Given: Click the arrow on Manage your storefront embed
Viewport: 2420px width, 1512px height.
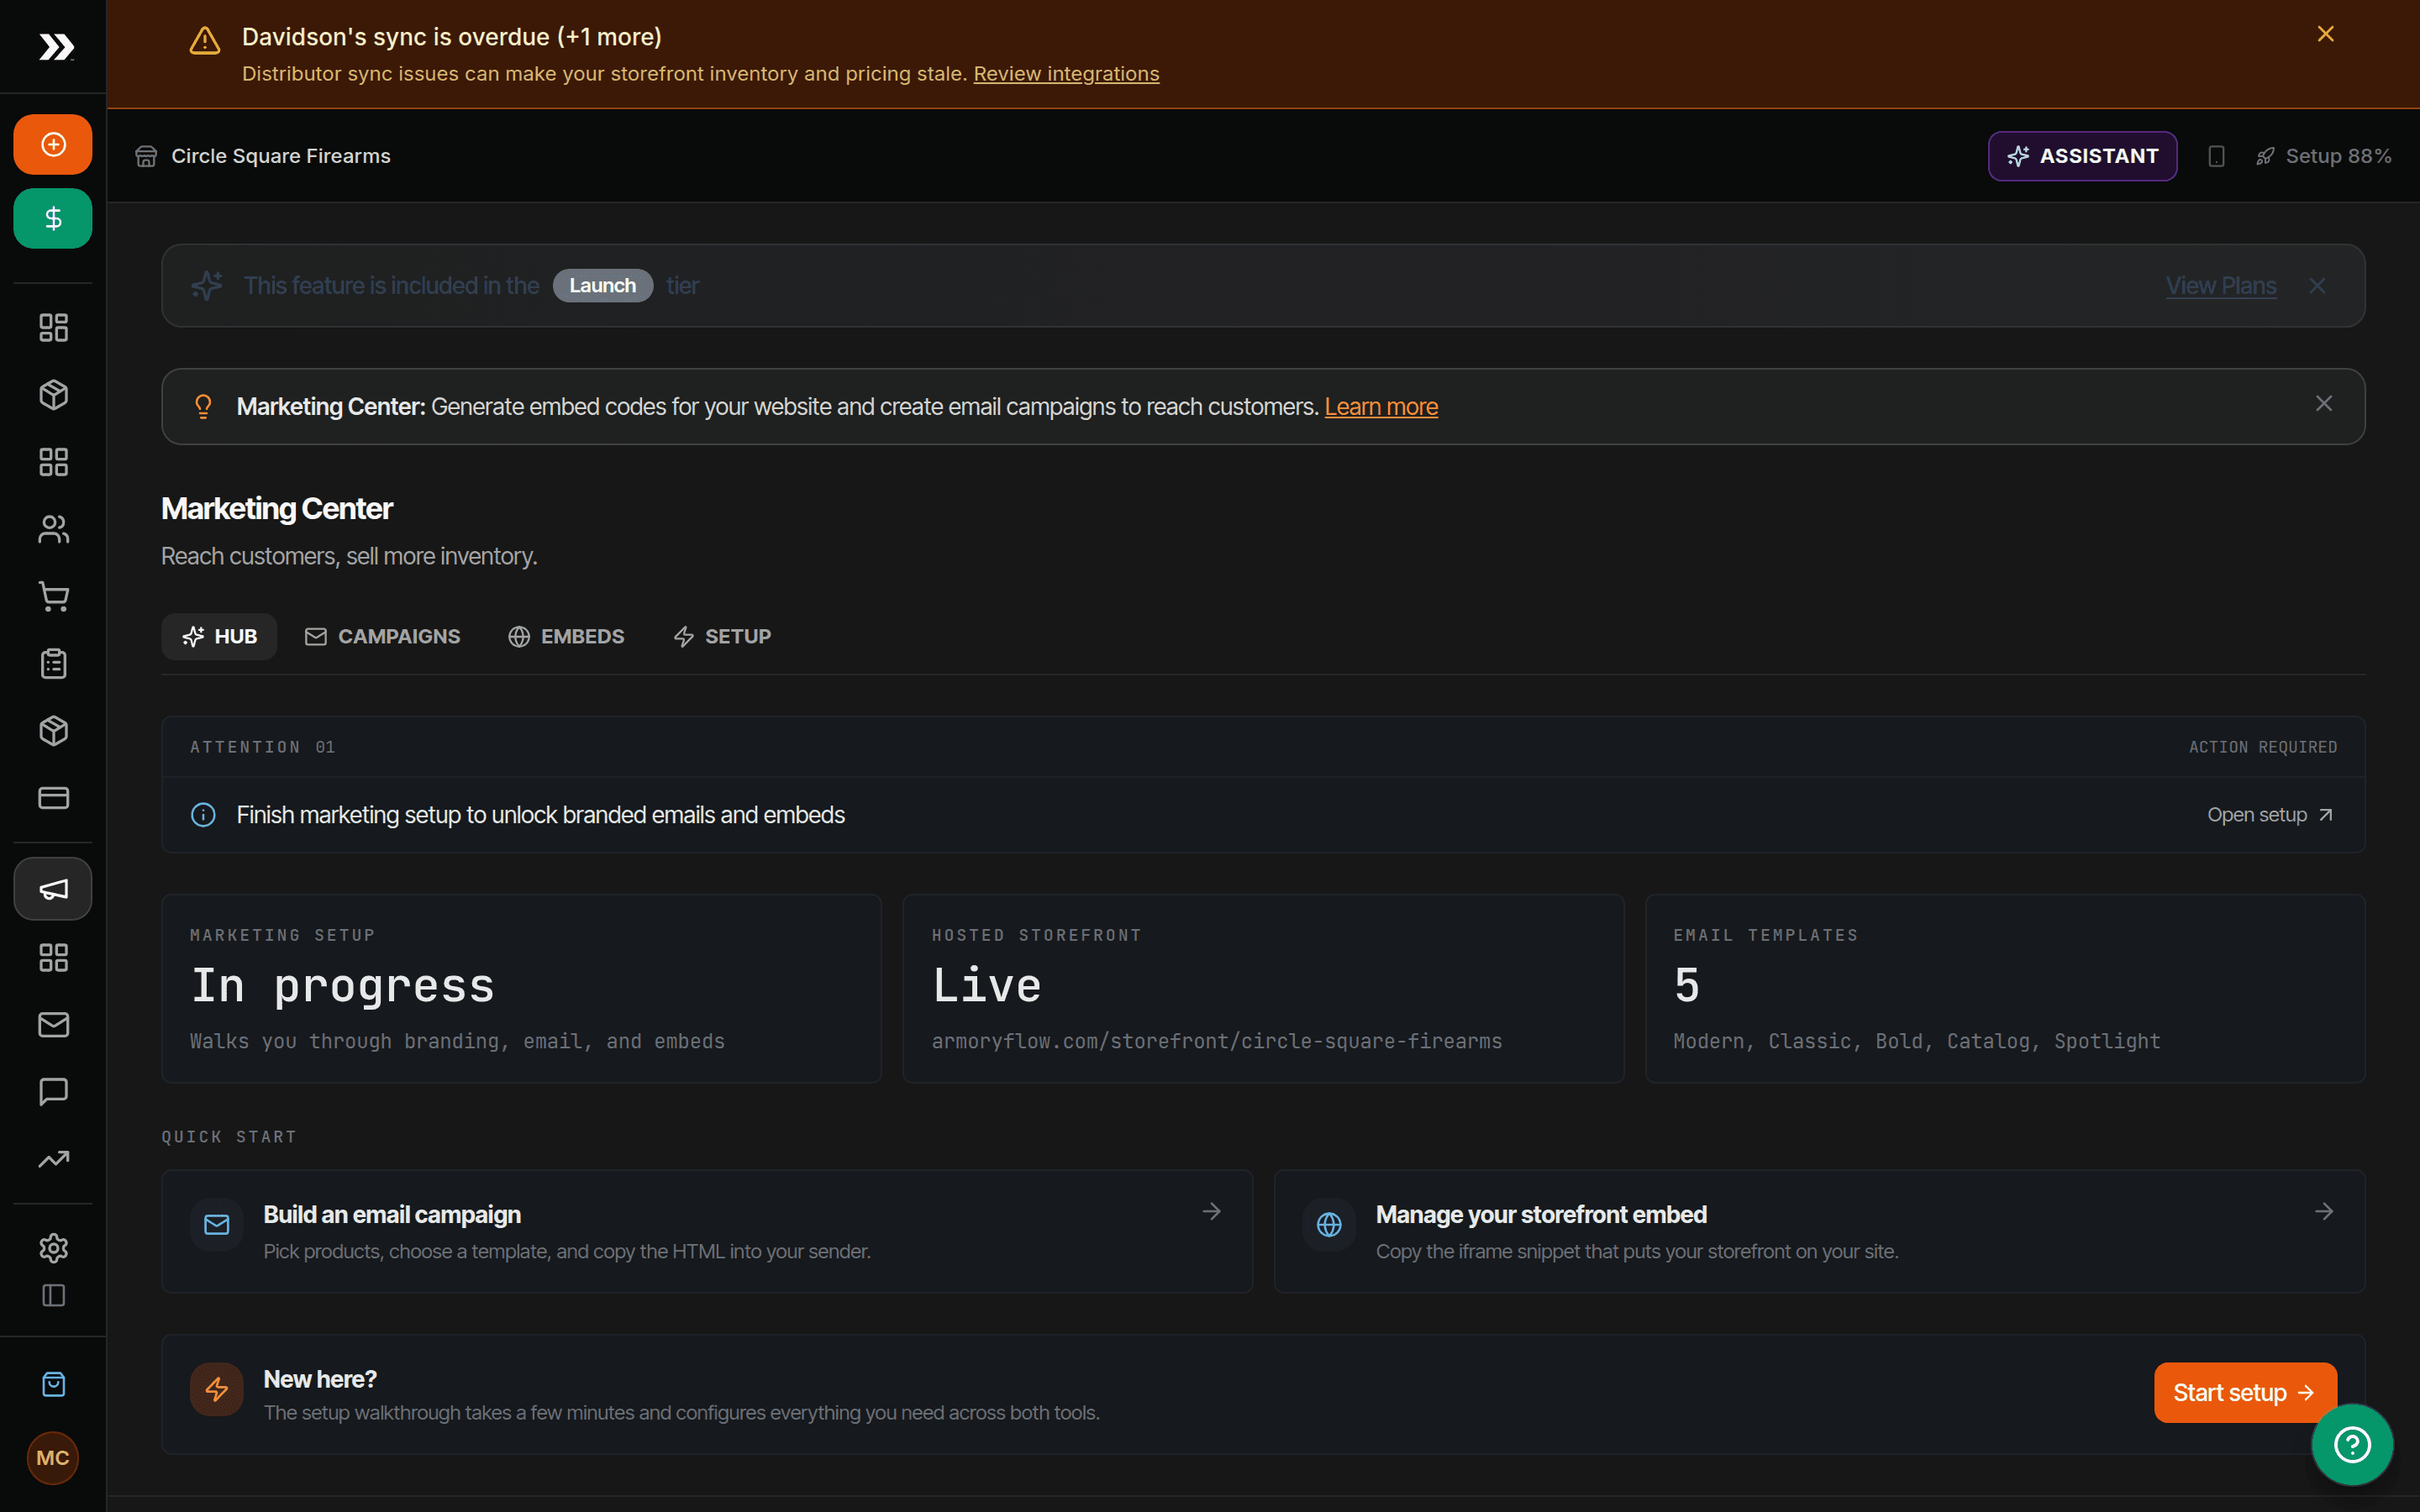Looking at the screenshot, I should point(2323,1212).
